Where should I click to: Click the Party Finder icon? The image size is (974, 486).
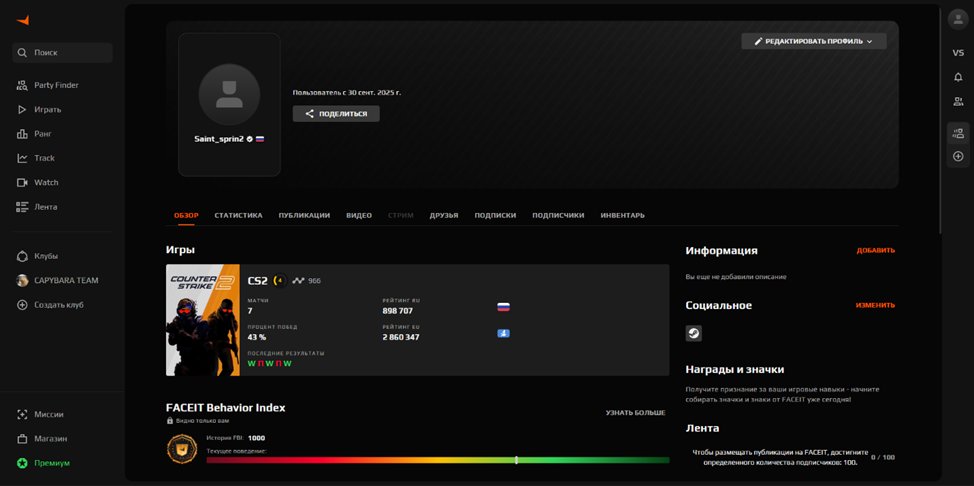[22, 85]
